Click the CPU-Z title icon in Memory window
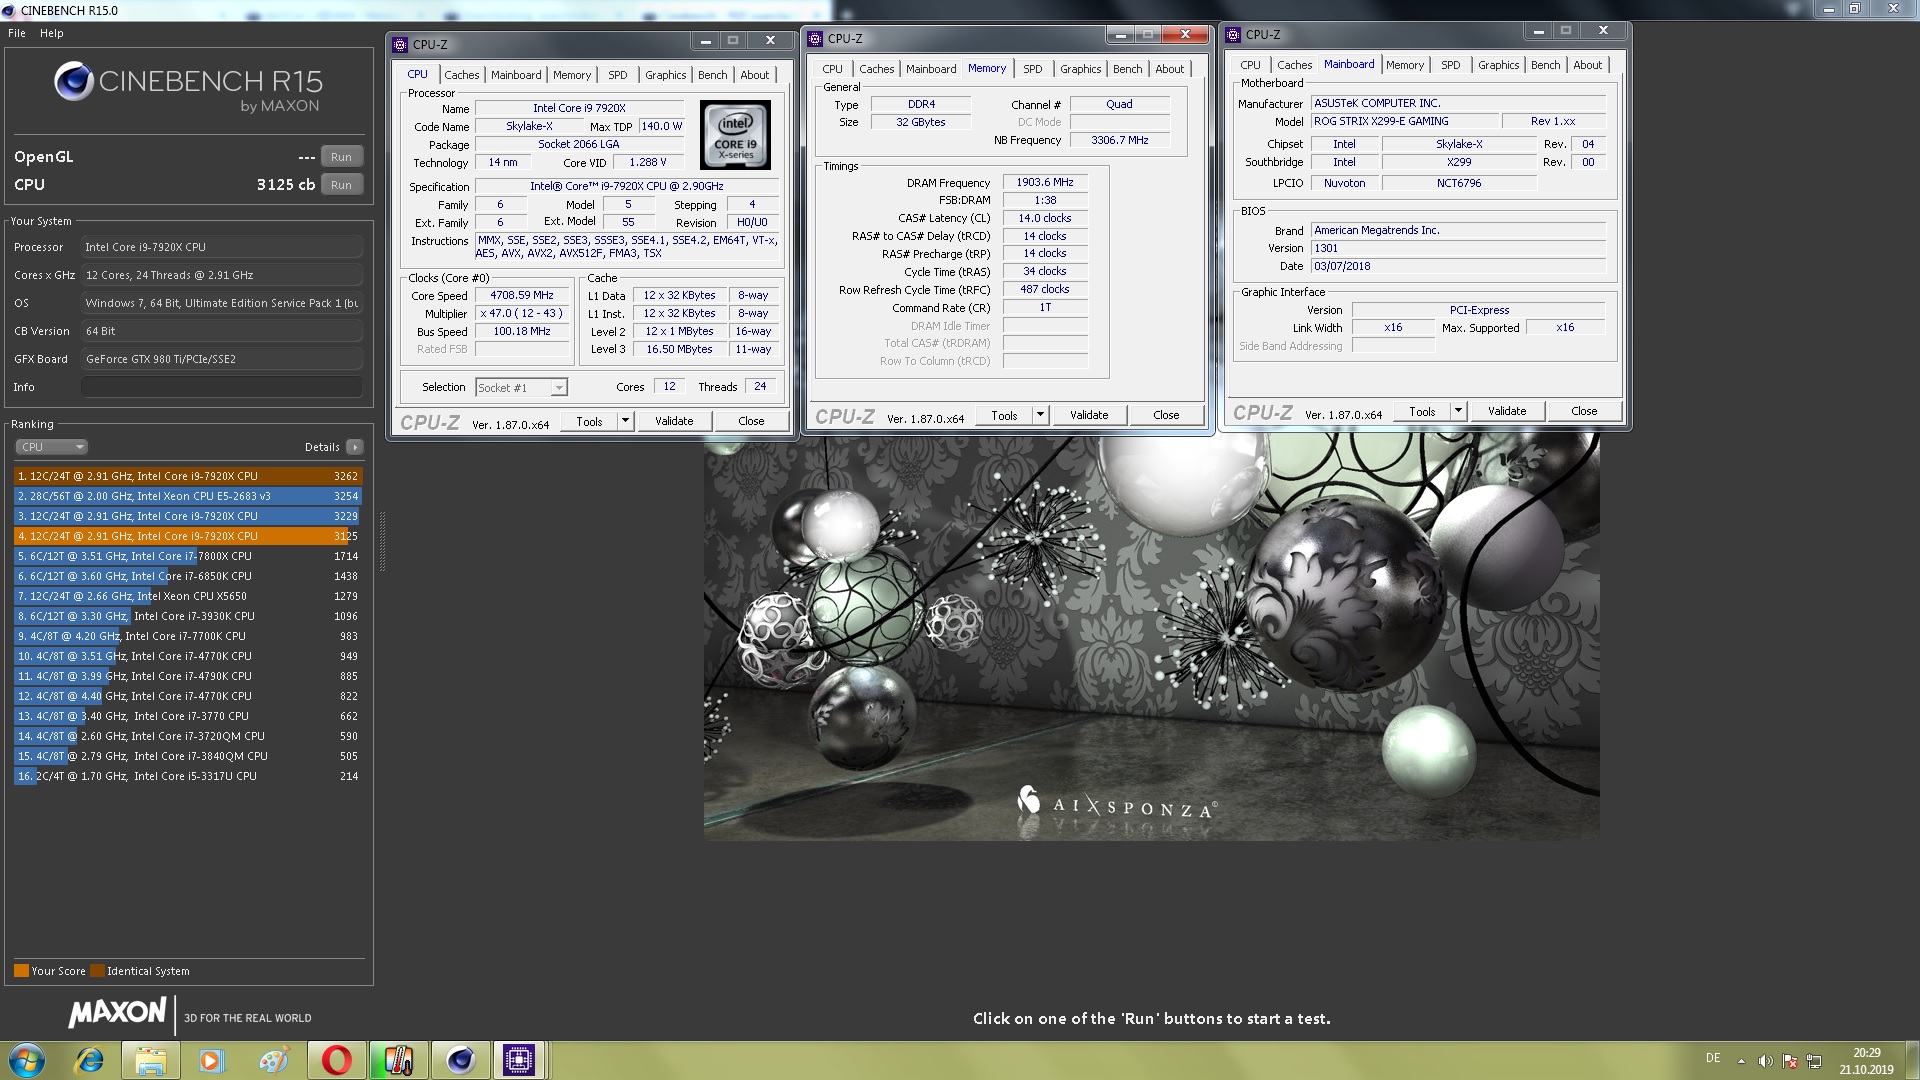Image resolution: width=1920 pixels, height=1080 pixels. (x=815, y=38)
